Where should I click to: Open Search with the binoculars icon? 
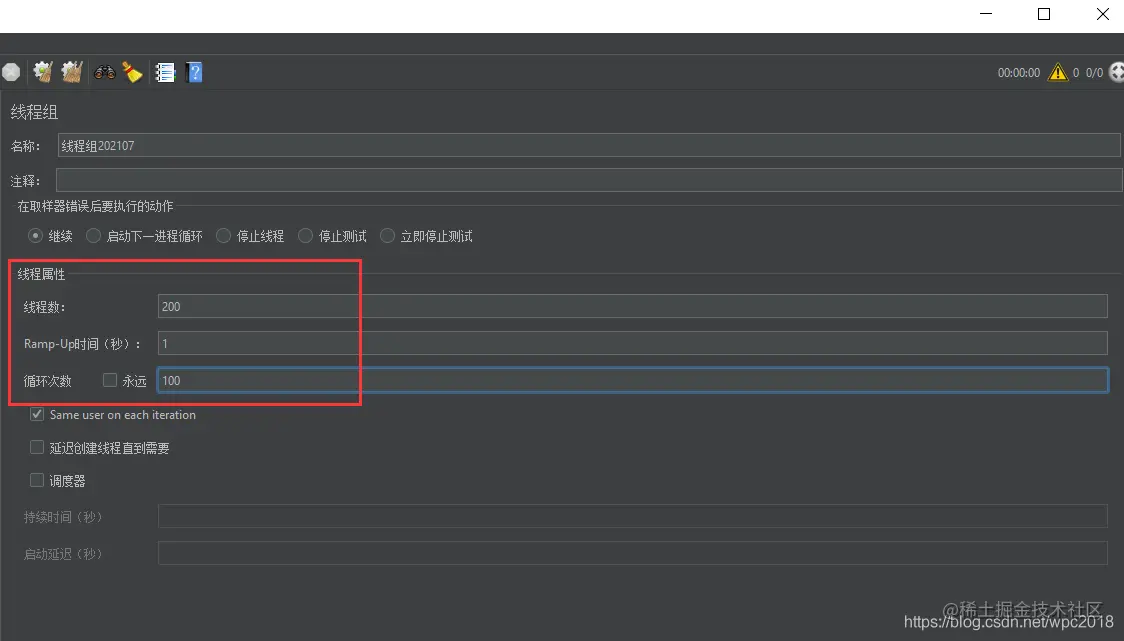(x=105, y=72)
